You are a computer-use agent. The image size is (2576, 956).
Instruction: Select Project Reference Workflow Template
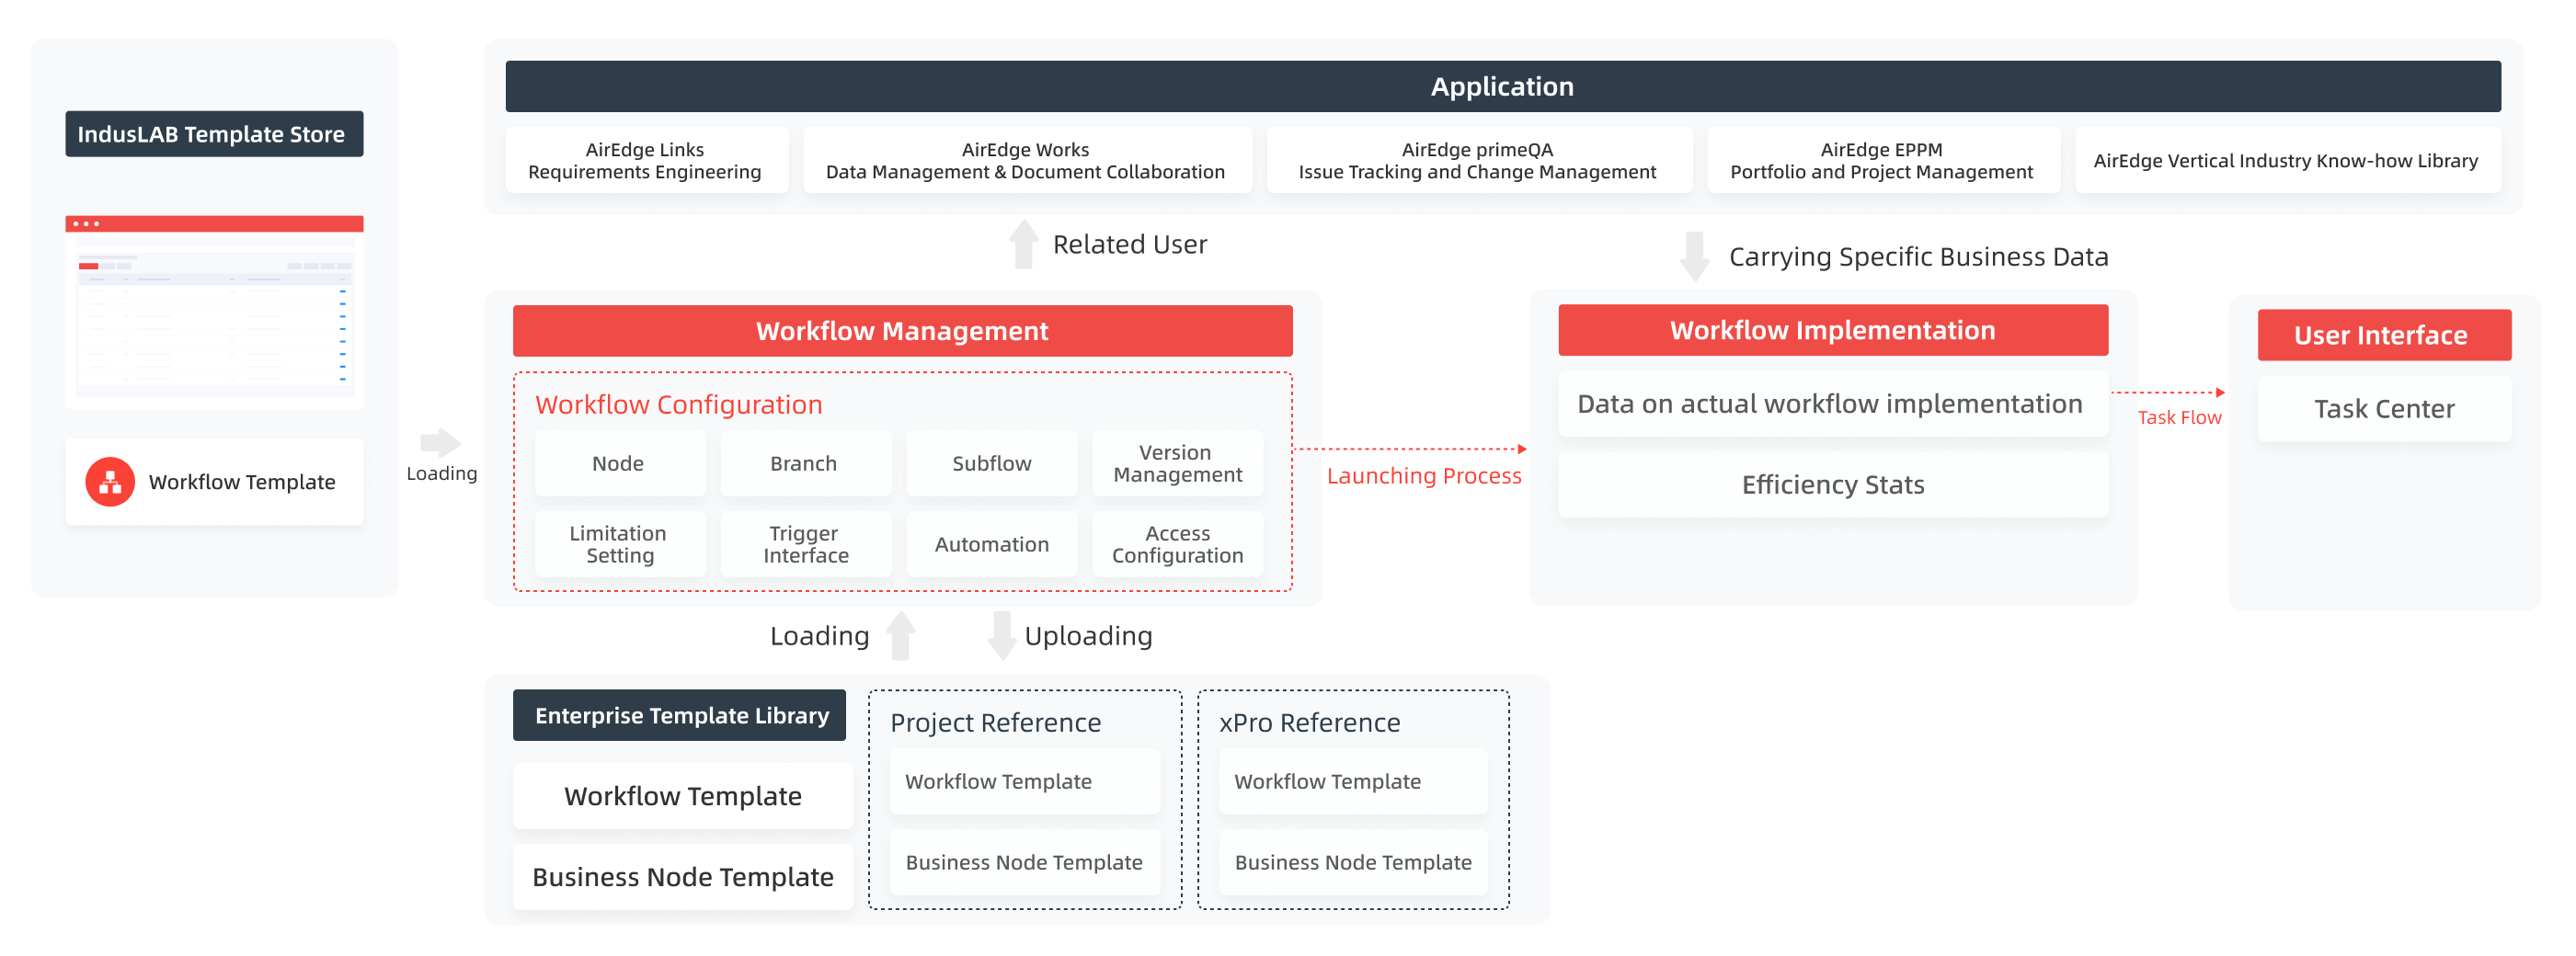(1024, 781)
